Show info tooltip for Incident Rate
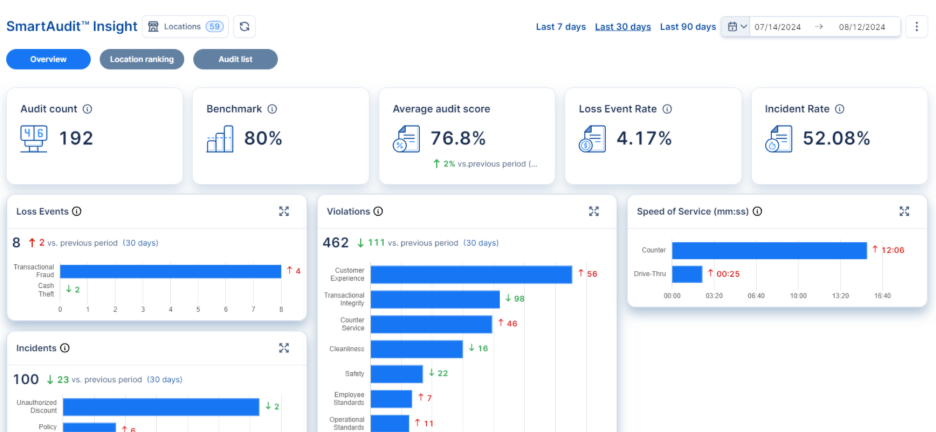The width and height of the screenshot is (936, 432). (x=839, y=109)
